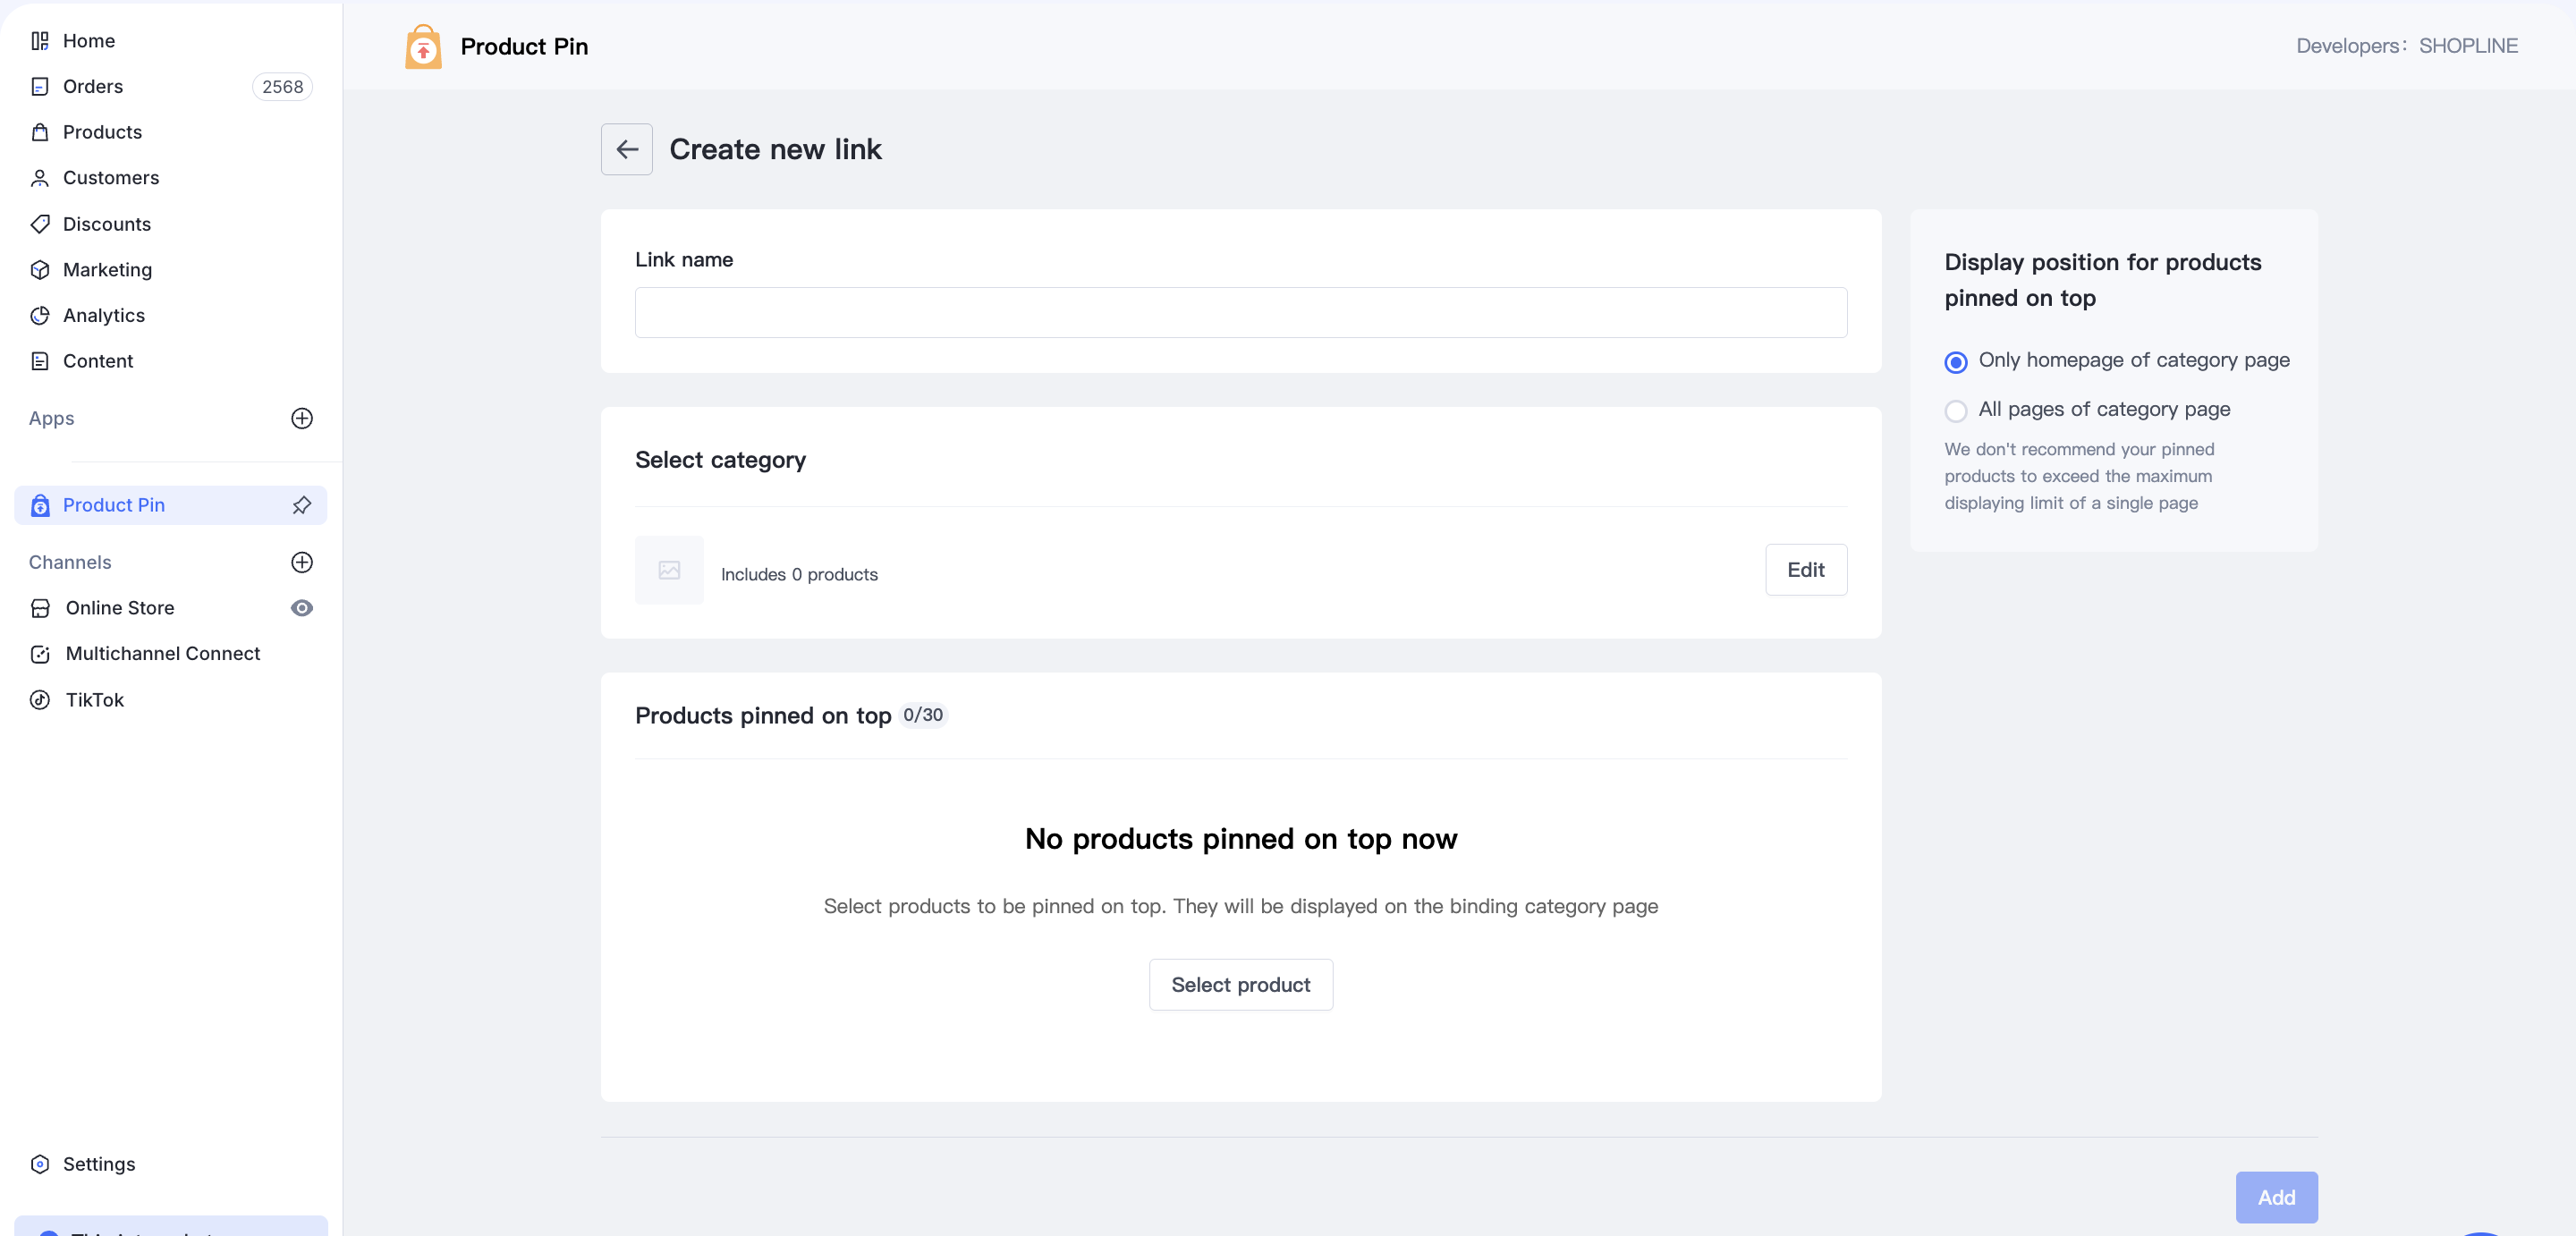Open the Products menu item
Viewport: 2576px width, 1236px height.
coord(102,132)
